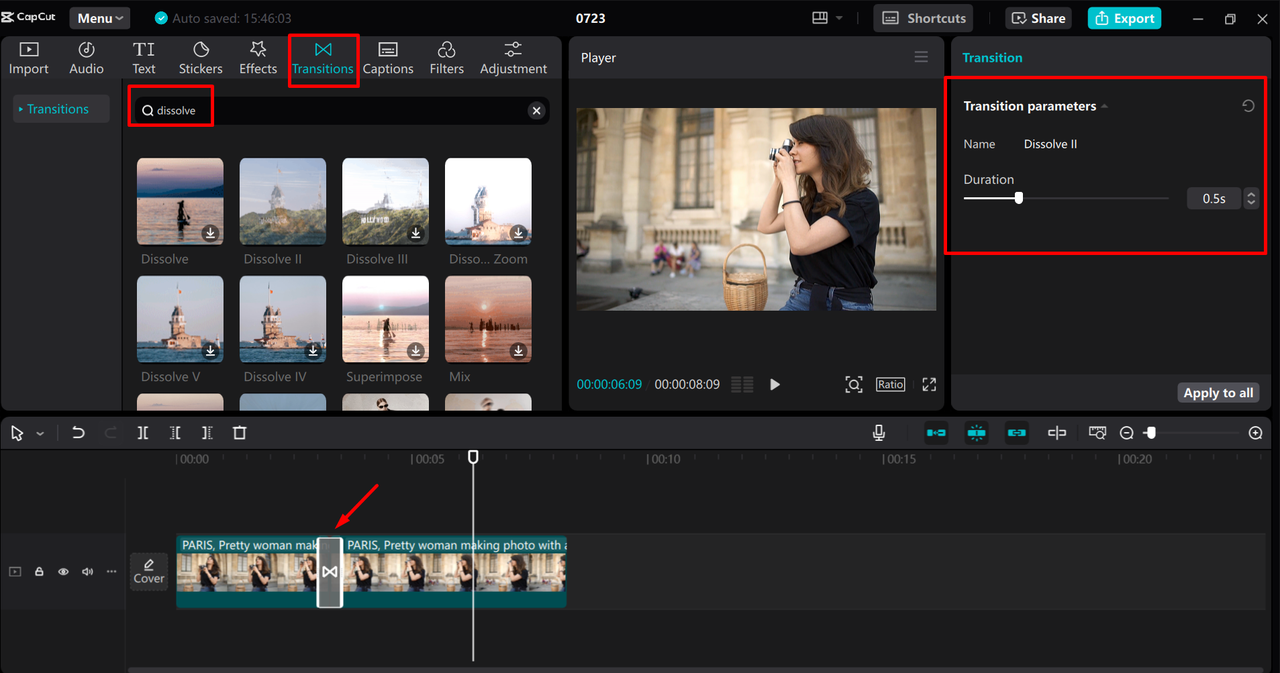Mute the main video track
Image resolution: width=1280 pixels, height=673 pixels.
point(87,572)
